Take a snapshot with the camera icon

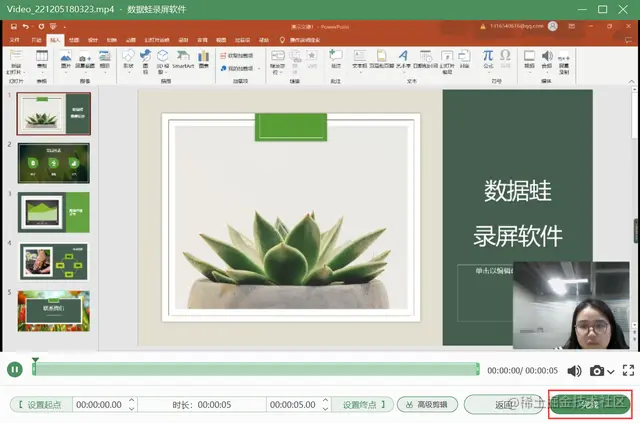click(x=597, y=371)
